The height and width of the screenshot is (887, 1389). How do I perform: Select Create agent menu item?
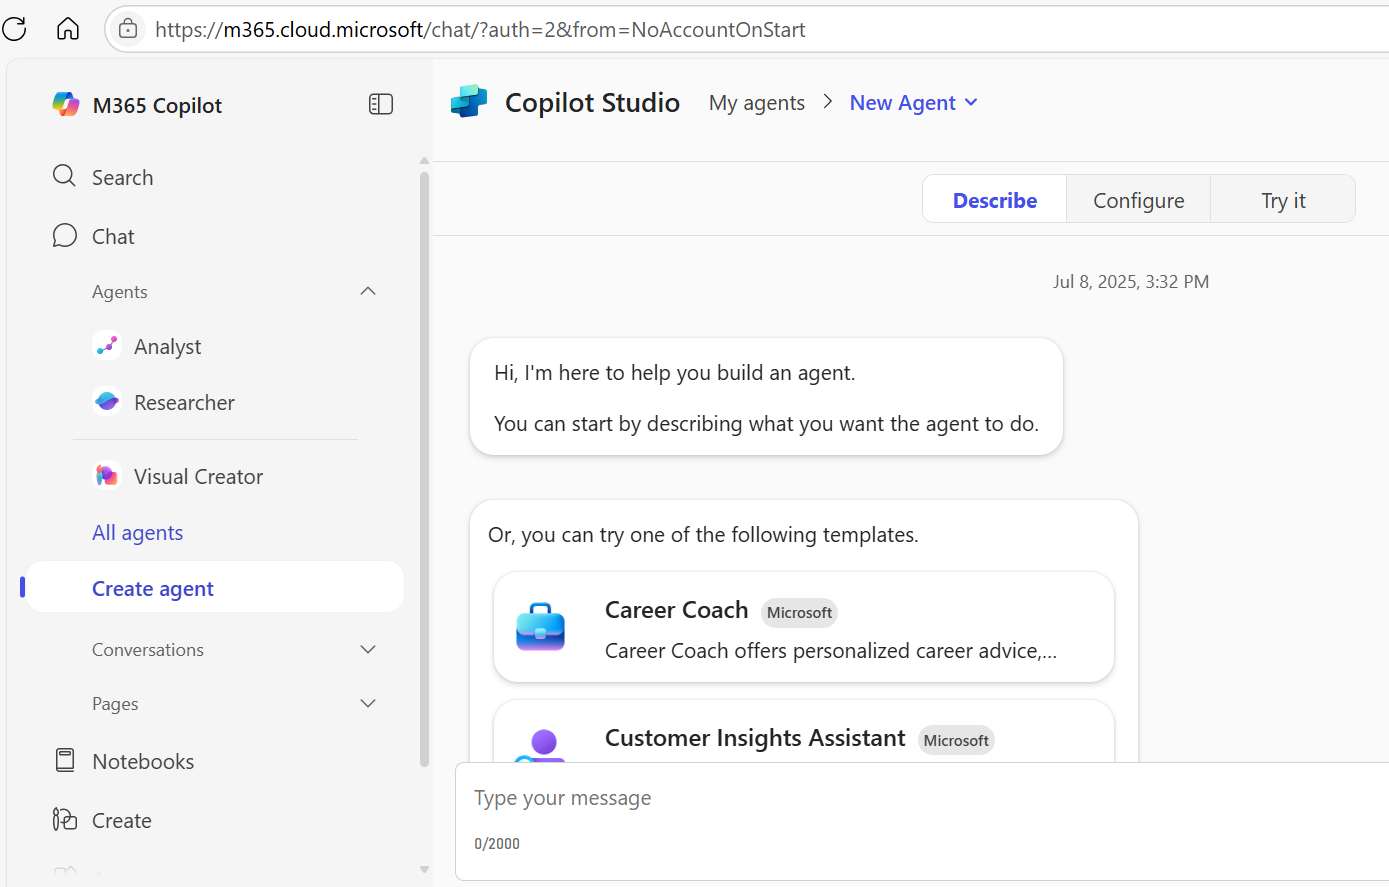point(215,588)
